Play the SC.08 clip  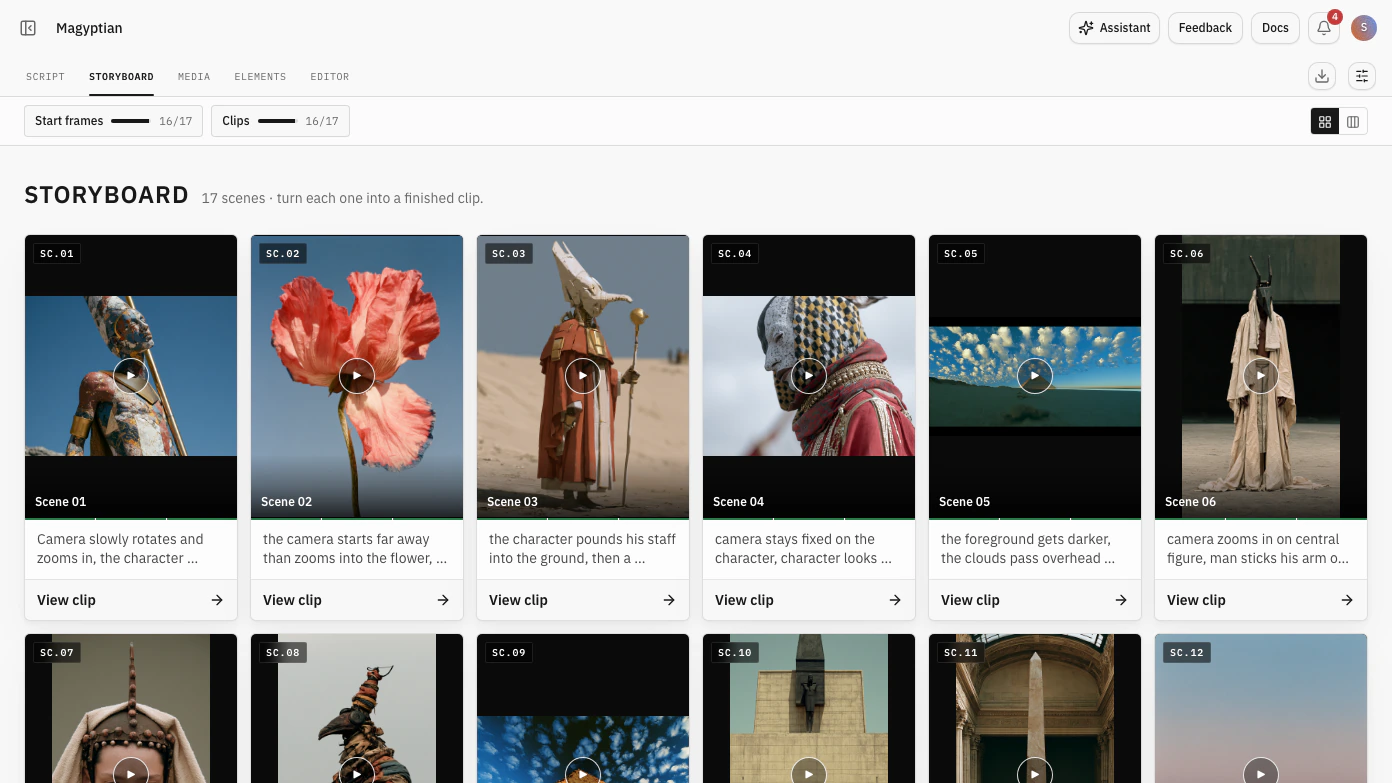357,773
